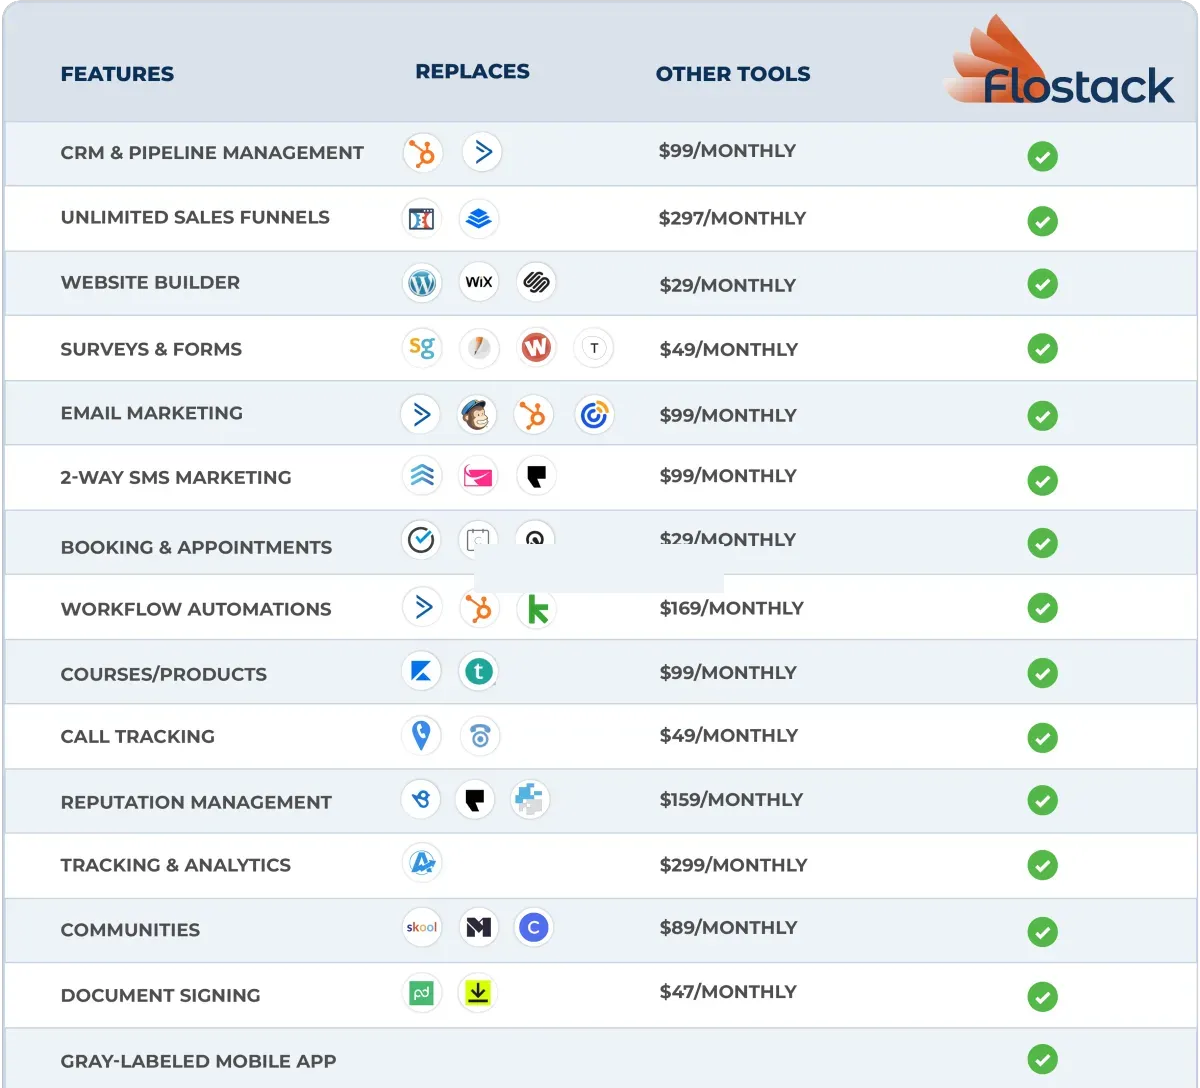
Task: Click black Podium icon in Reputation Management row
Action: (x=475, y=799)
